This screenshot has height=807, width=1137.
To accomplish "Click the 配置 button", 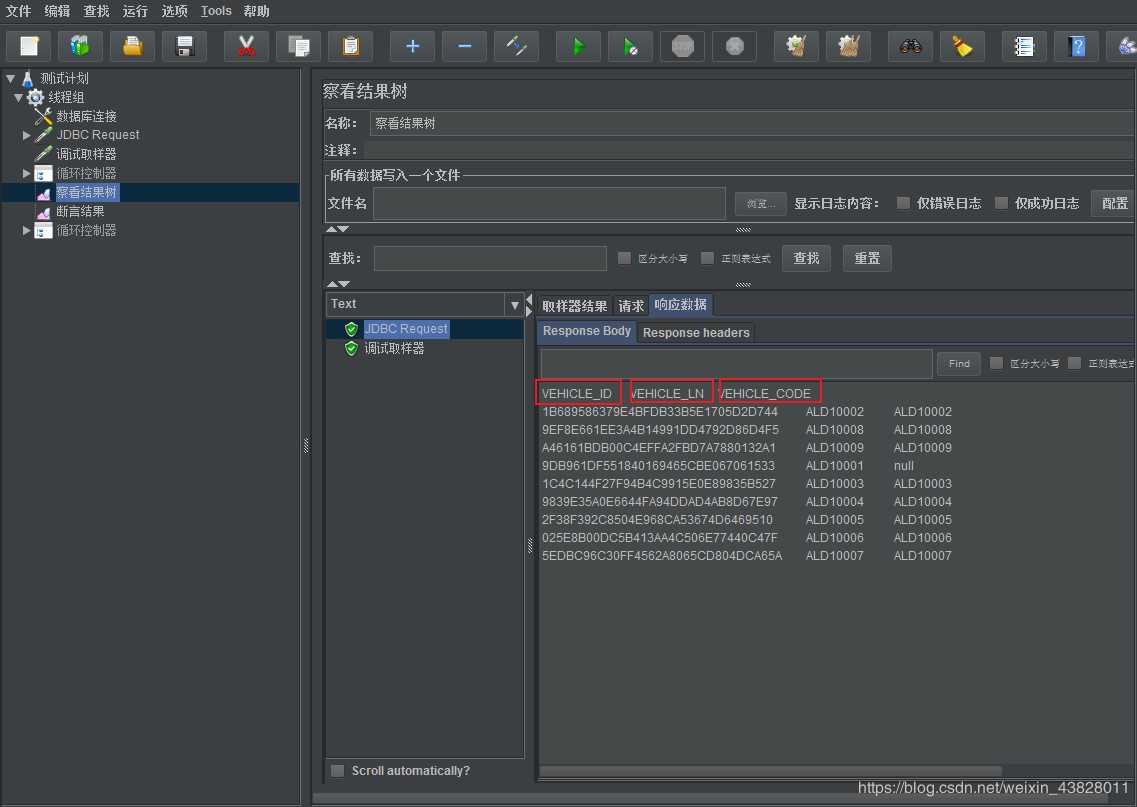I will coord(1114,203).
